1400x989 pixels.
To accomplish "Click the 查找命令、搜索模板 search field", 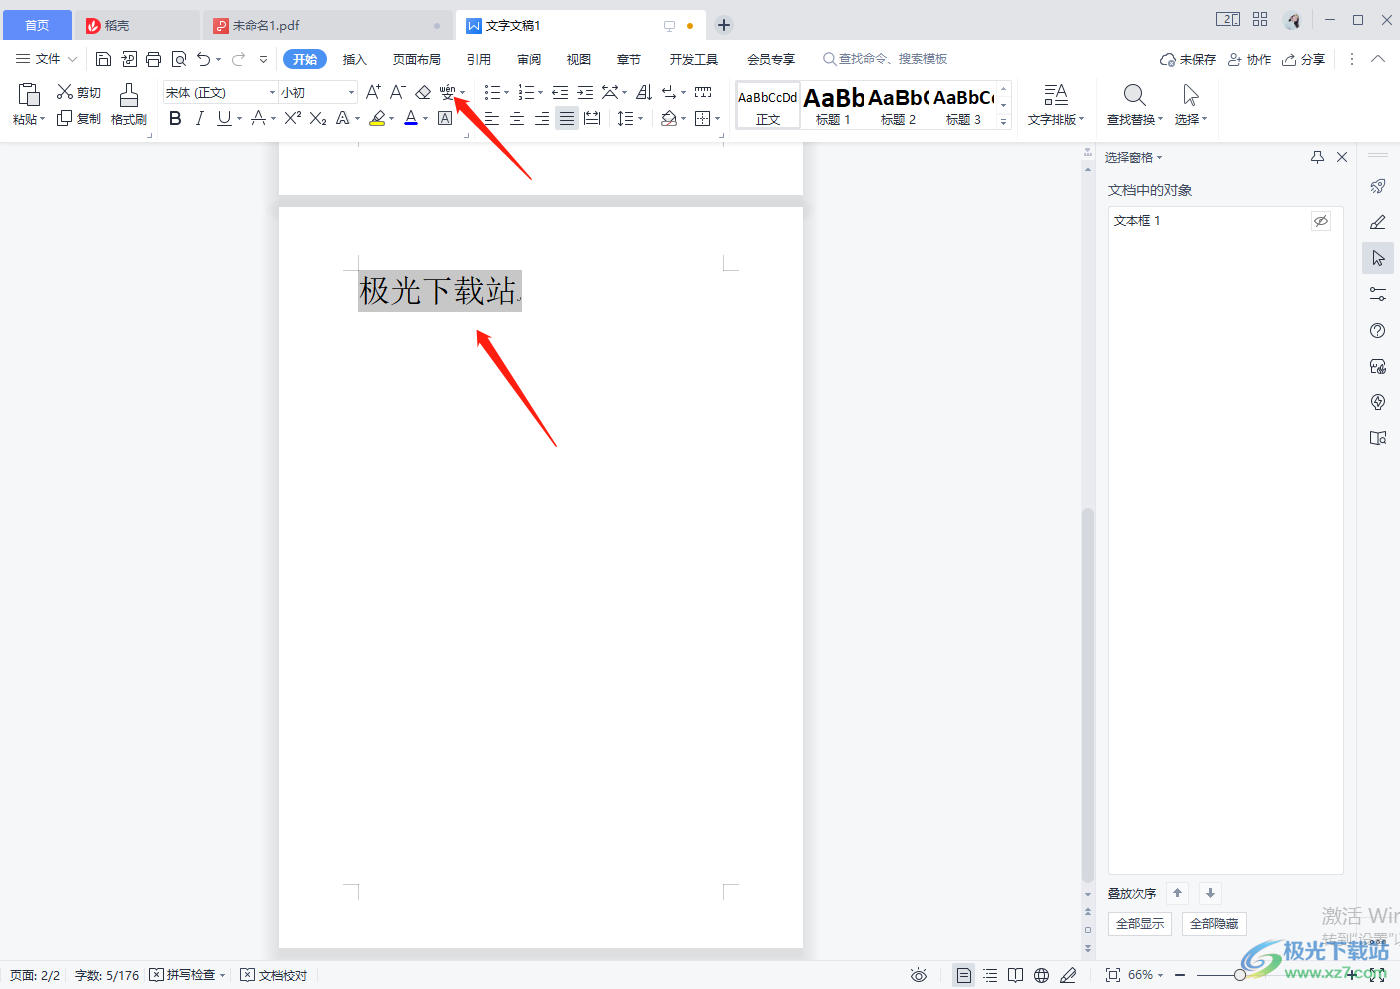I will pyautogui.click(x=885, y=59).
